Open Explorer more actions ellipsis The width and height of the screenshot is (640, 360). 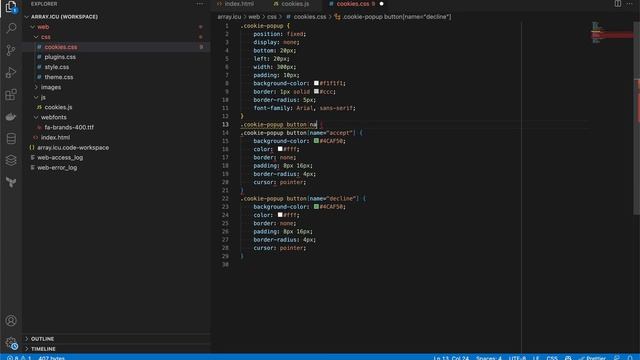(x=200, y=4)
